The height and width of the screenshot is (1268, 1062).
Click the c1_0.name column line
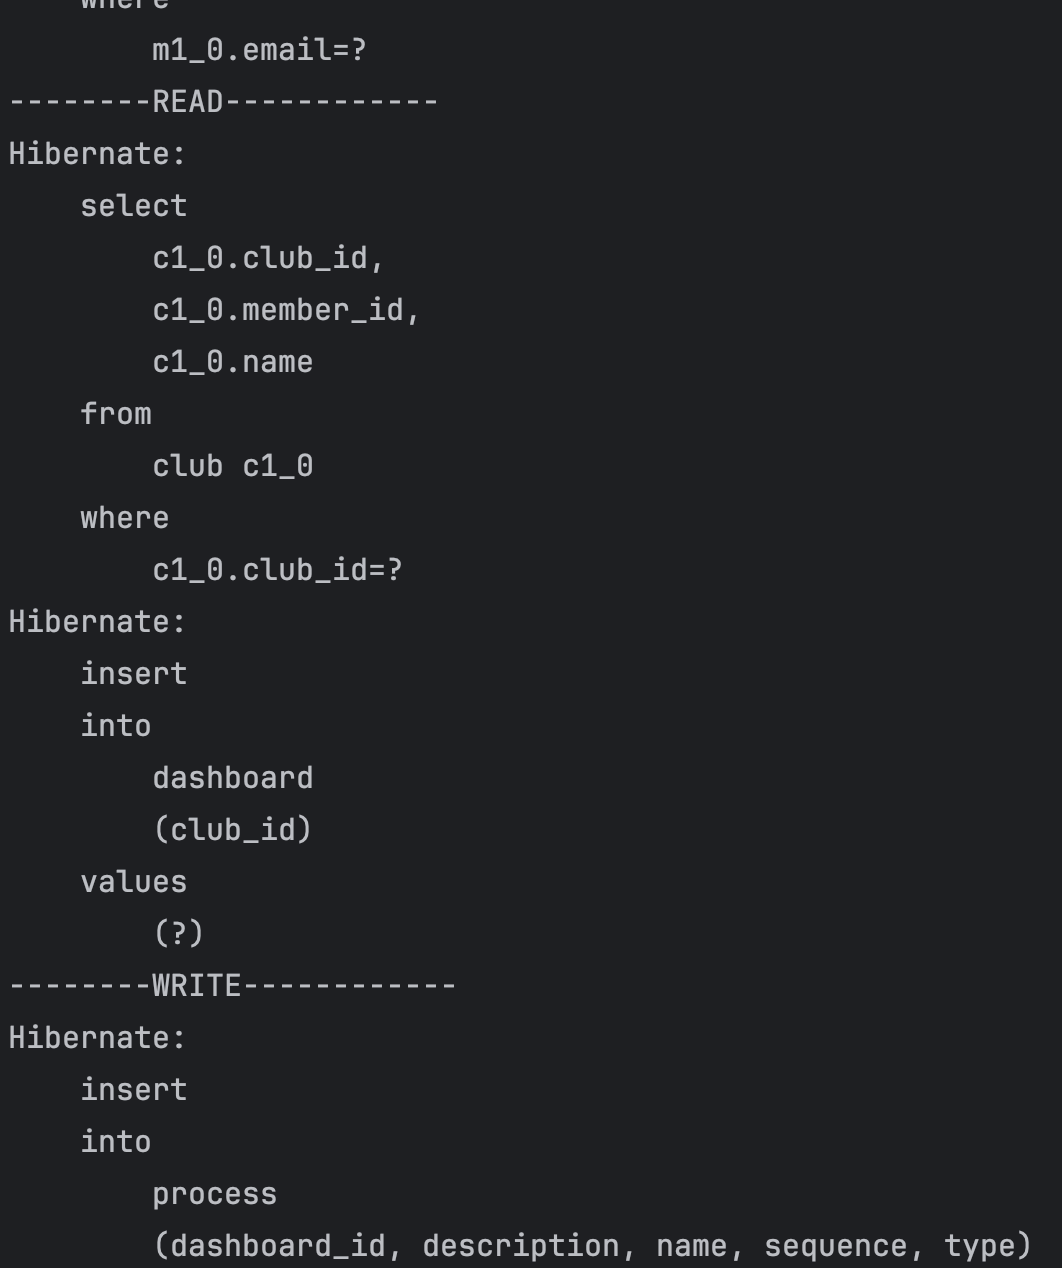click(x=232, y=362)
